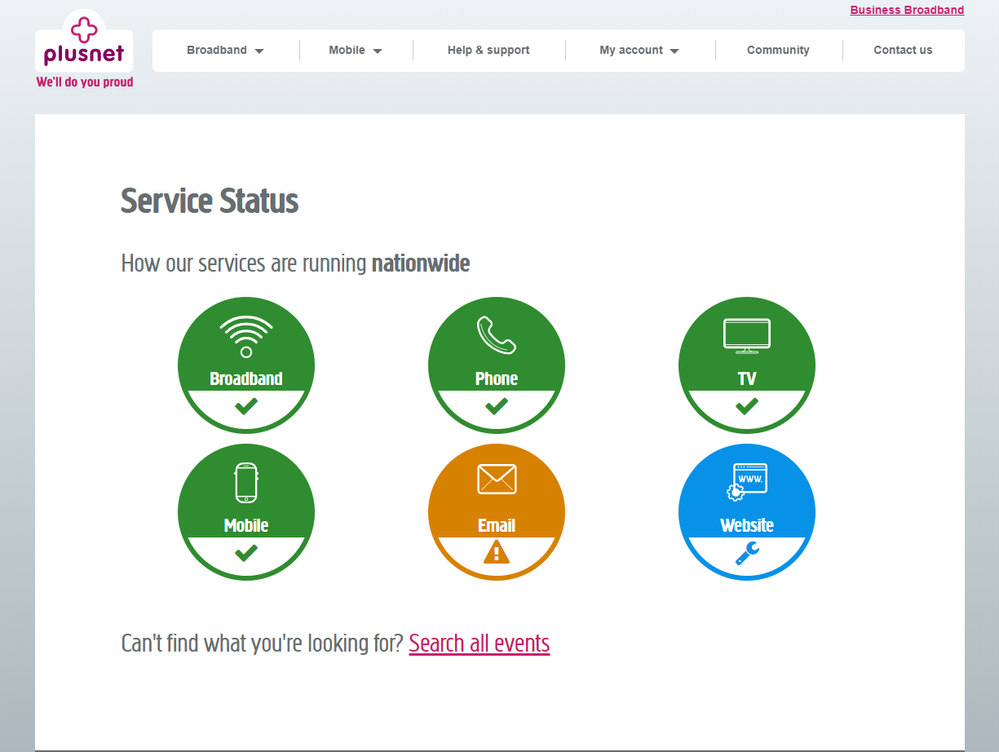999x752 pixels.
Task: Click the green checkmark under TV
Action: pos(746,406)
